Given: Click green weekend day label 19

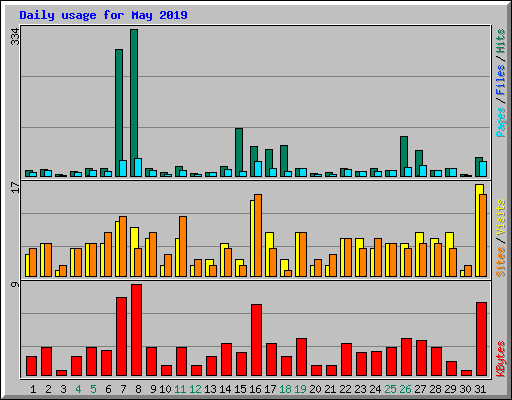Looking at the screenshot, I should coord(300,389).
